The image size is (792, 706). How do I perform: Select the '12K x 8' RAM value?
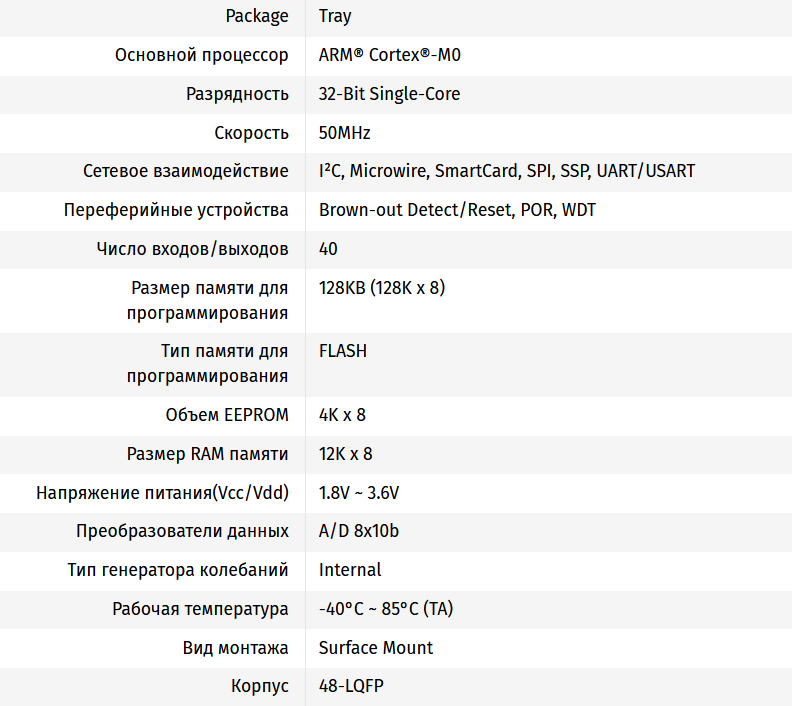[x=345, y=454]
